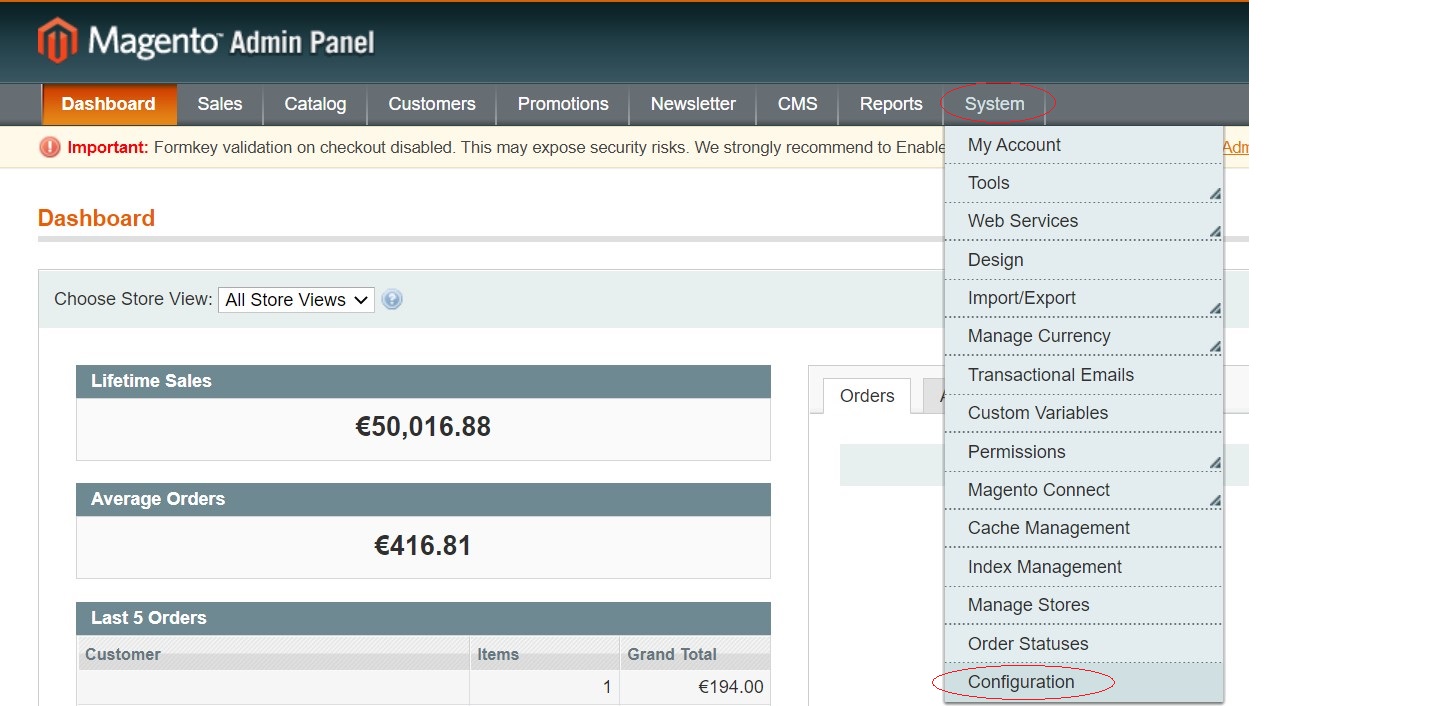Open the System menu
Image resolution: width=1440 pixels, height=706 pixels.
pyautogui.click(x=995, y=104)
